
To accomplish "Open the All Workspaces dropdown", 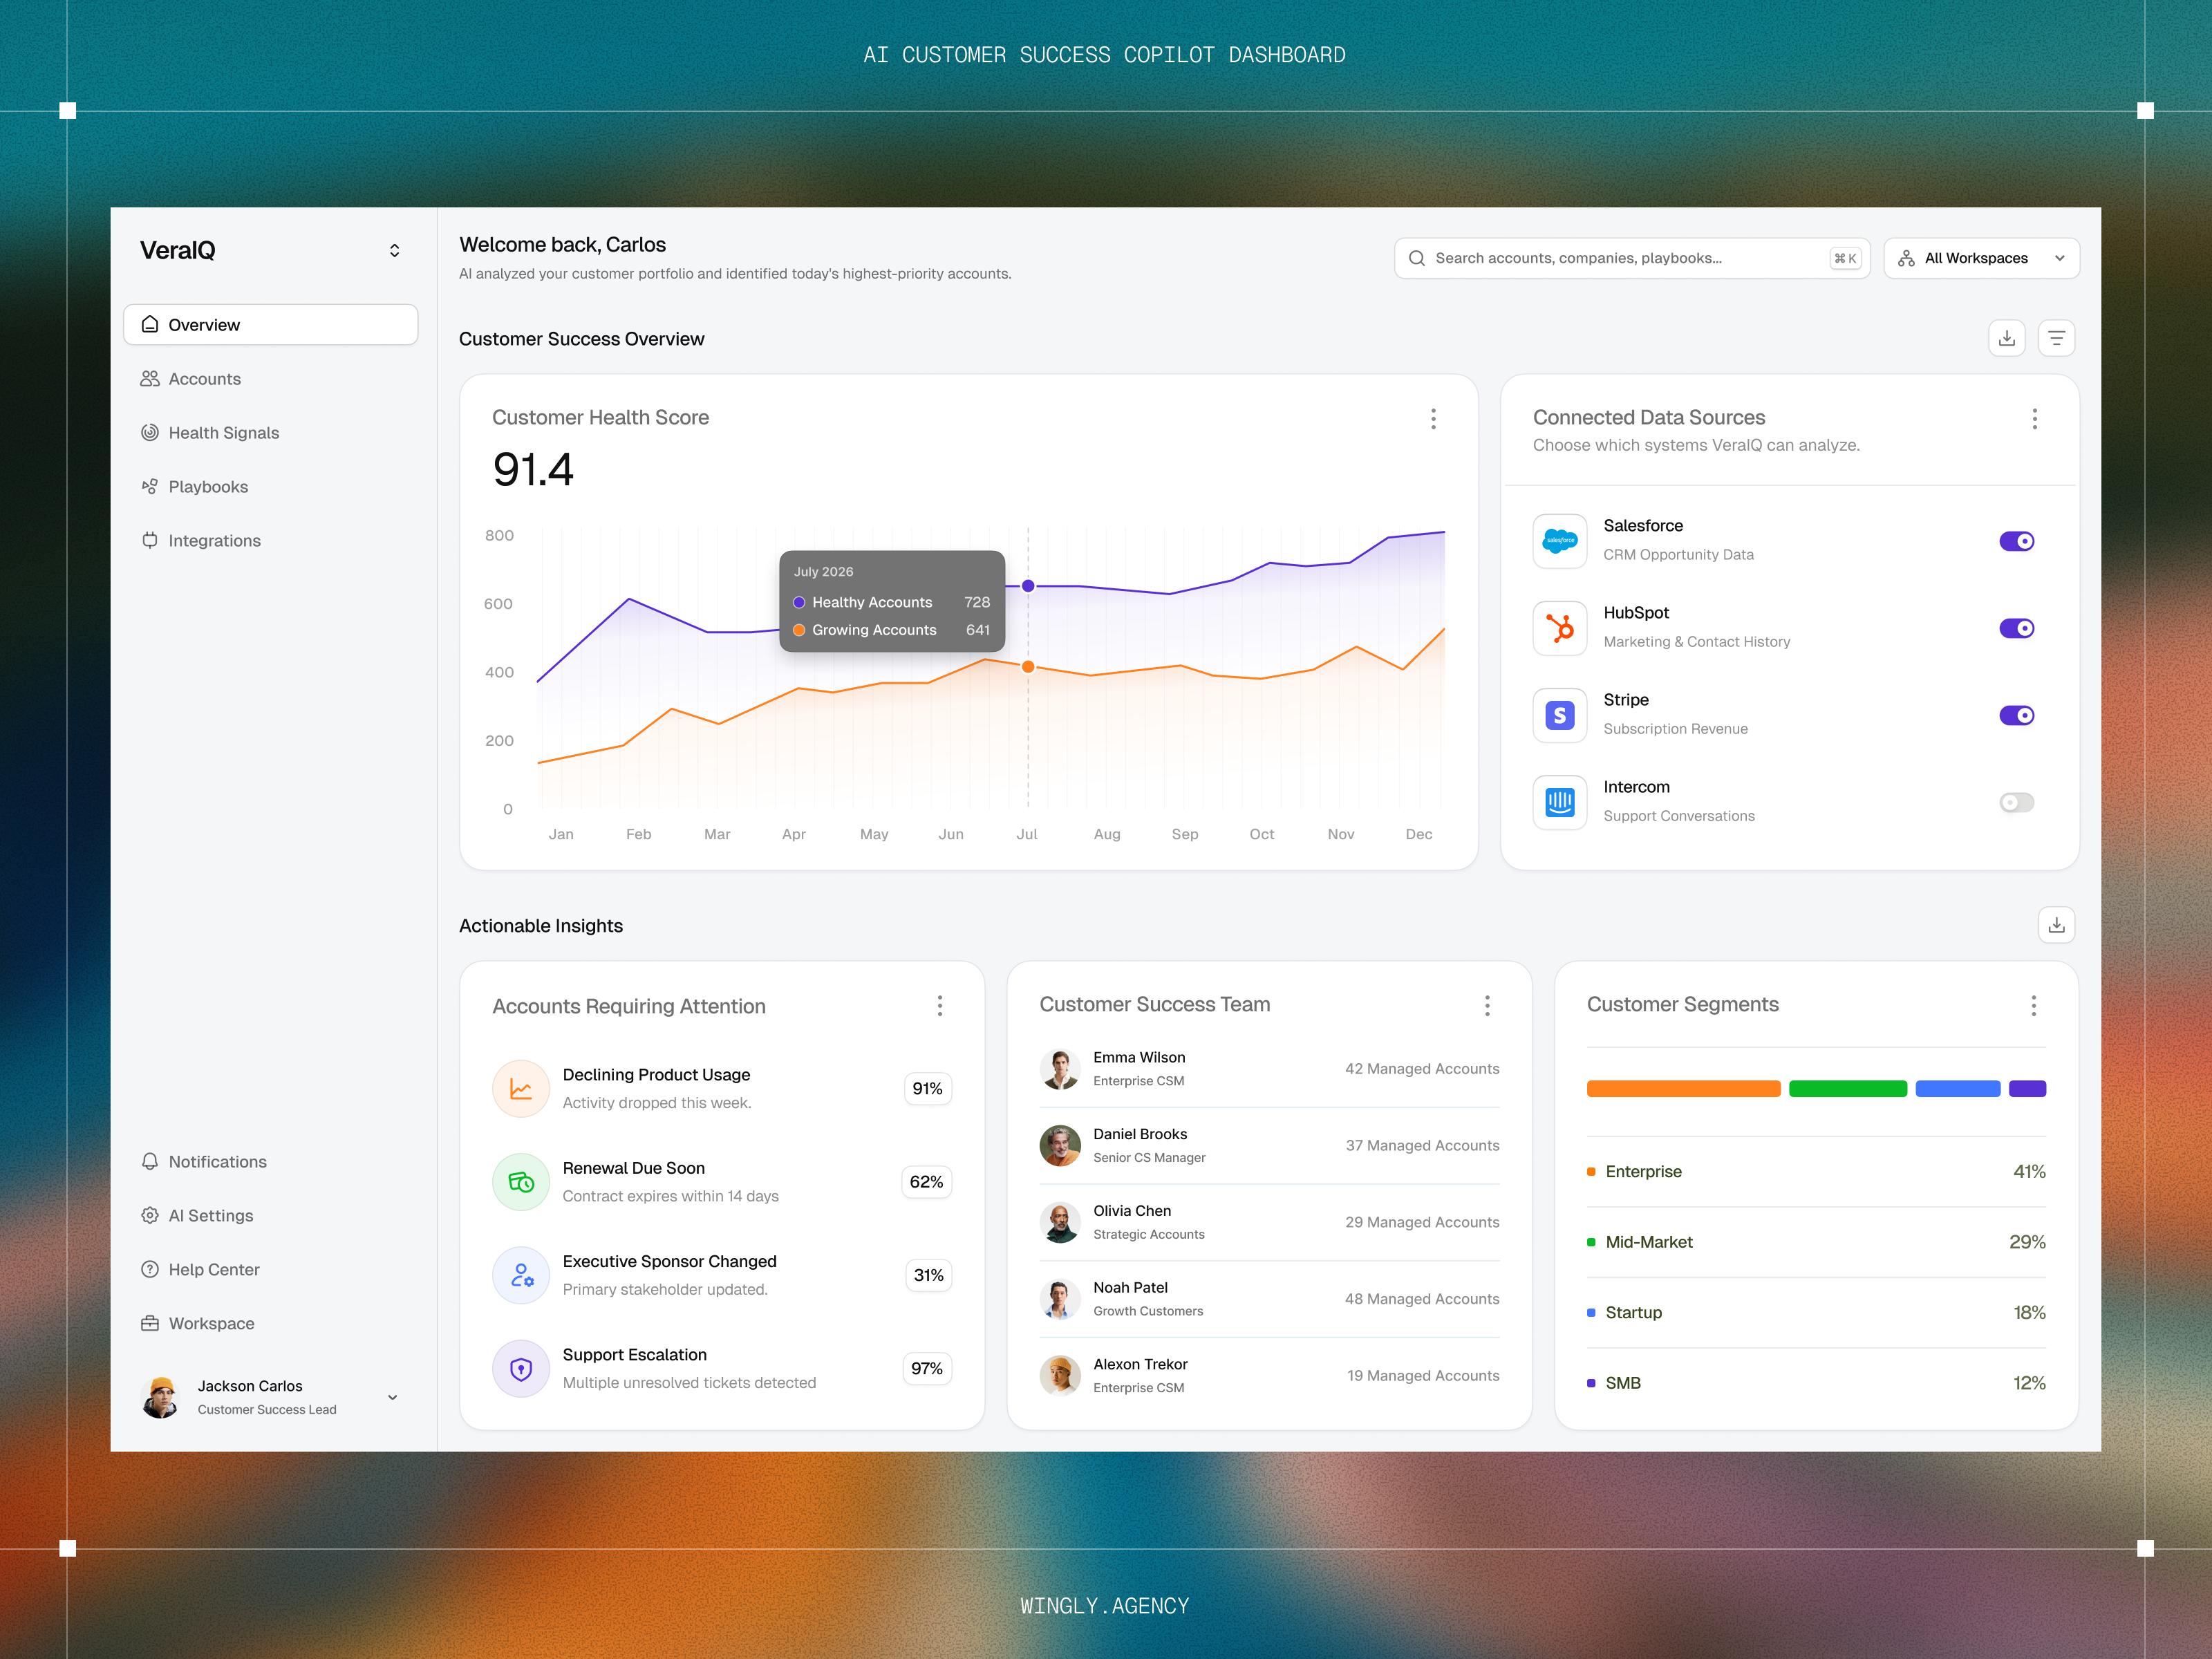I will point(1981,258).
